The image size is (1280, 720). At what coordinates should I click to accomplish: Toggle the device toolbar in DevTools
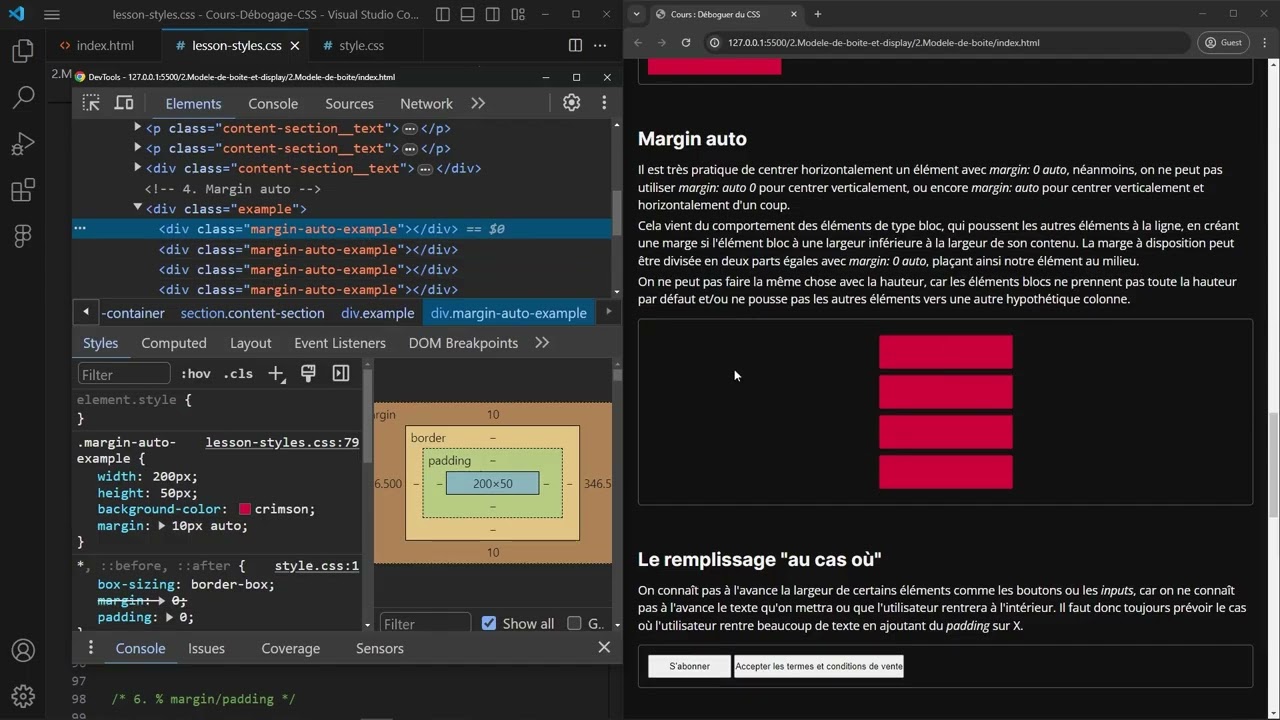tap(124, 103)
